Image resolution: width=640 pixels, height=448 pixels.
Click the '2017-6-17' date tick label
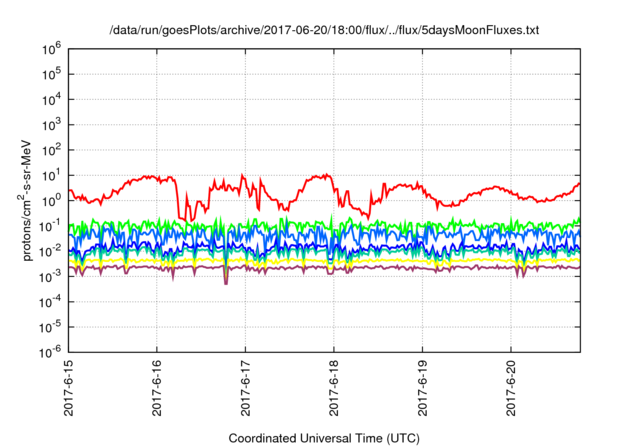pyautogui.click(x=245, y=388)
